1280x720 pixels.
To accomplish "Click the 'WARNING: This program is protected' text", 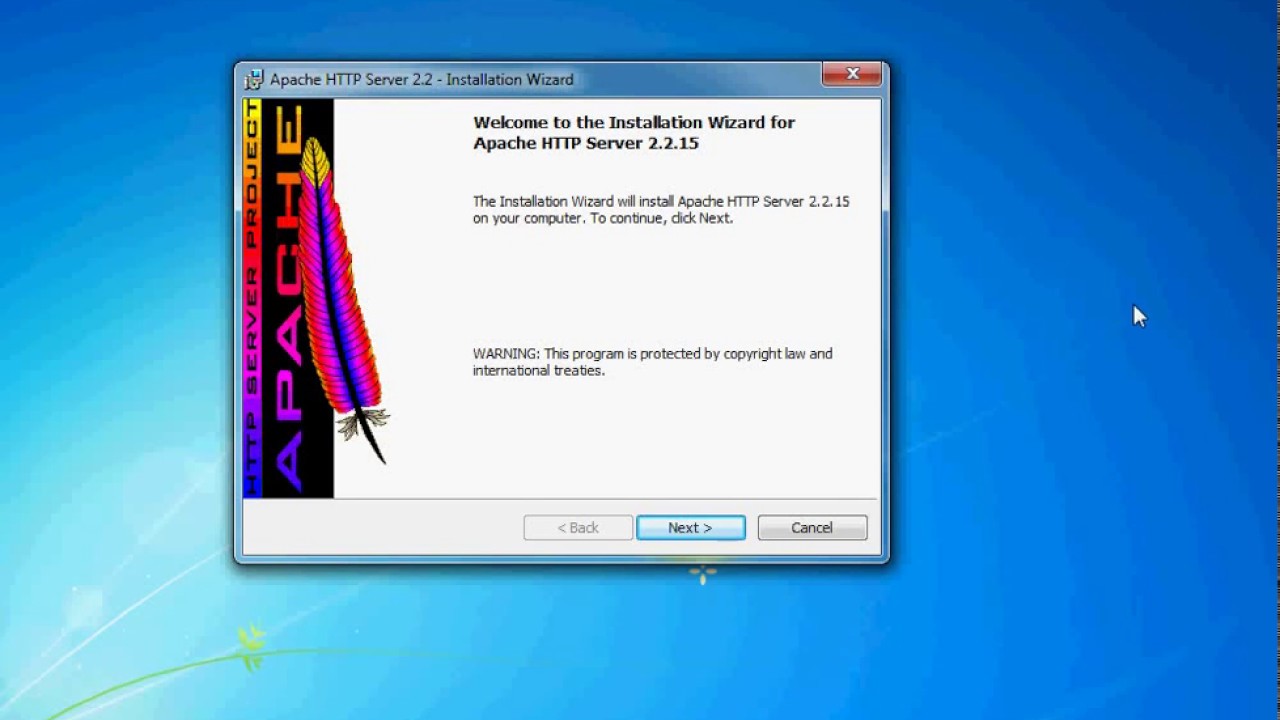I will tap(652, 362).
